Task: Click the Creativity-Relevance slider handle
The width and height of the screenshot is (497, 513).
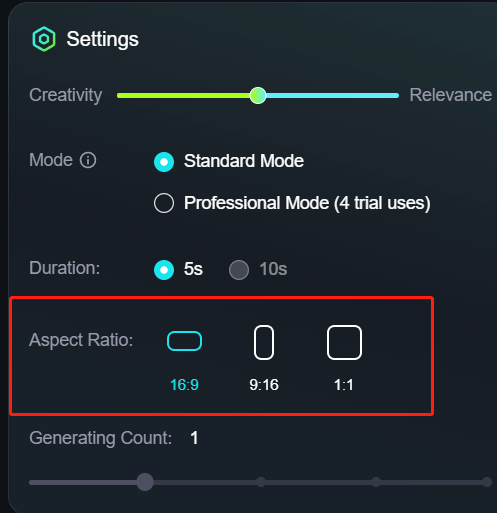Action: pyautogui.click(x=258, y=96)
